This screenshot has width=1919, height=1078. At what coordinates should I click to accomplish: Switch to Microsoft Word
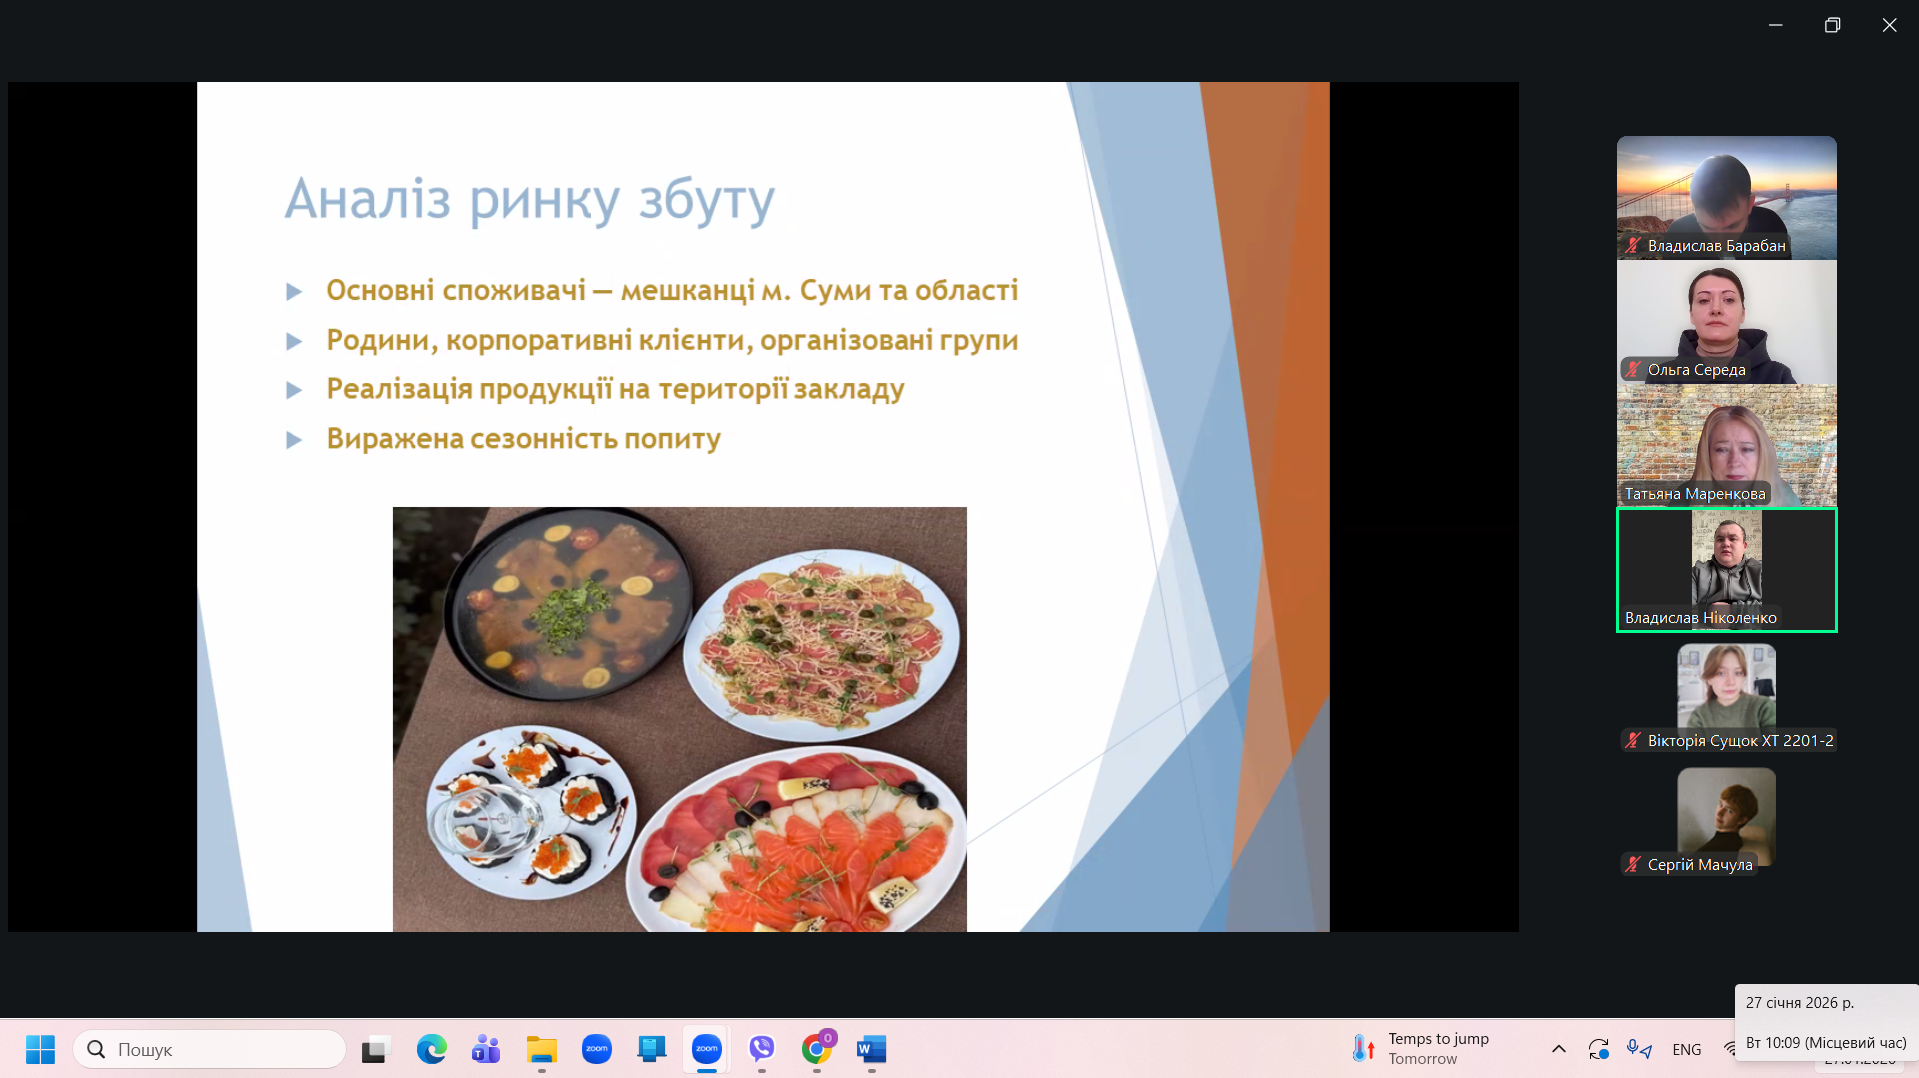click(871, 1049)
